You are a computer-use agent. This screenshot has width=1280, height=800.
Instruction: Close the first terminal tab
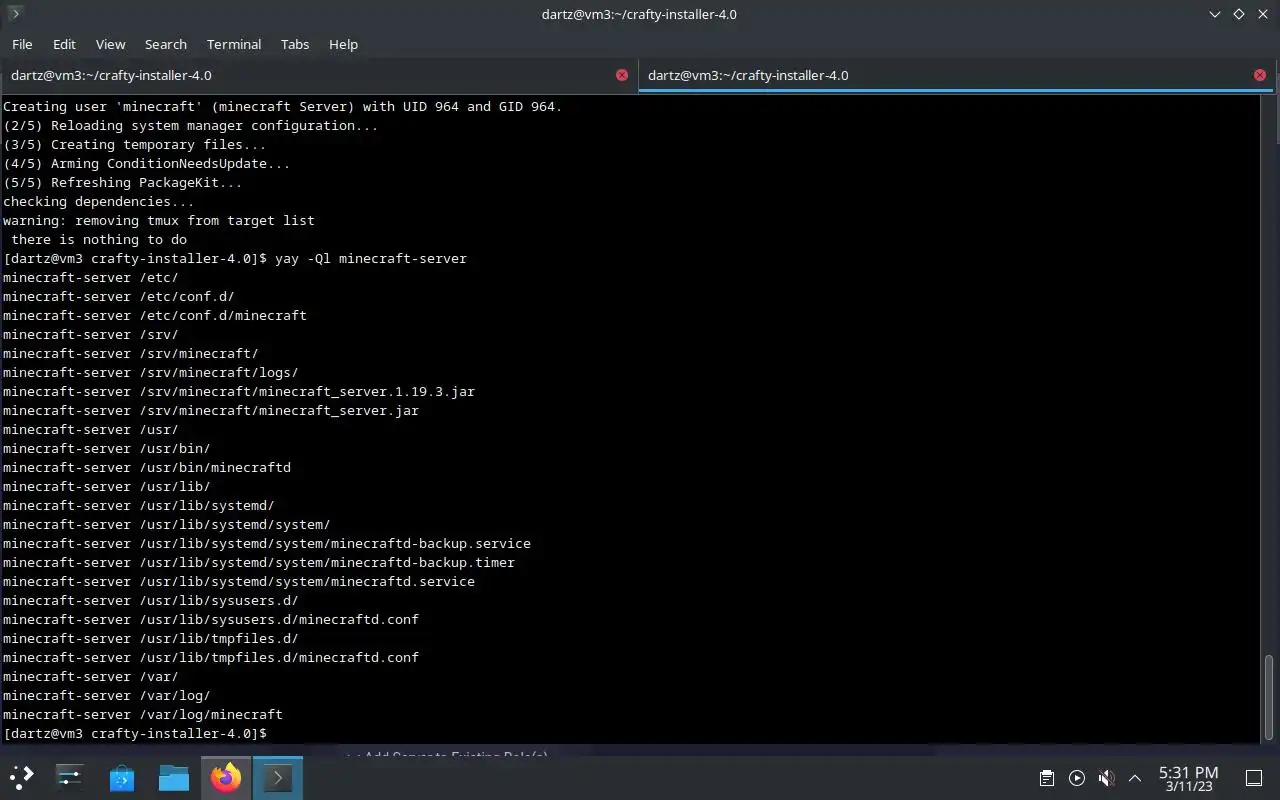coord(622,75)
